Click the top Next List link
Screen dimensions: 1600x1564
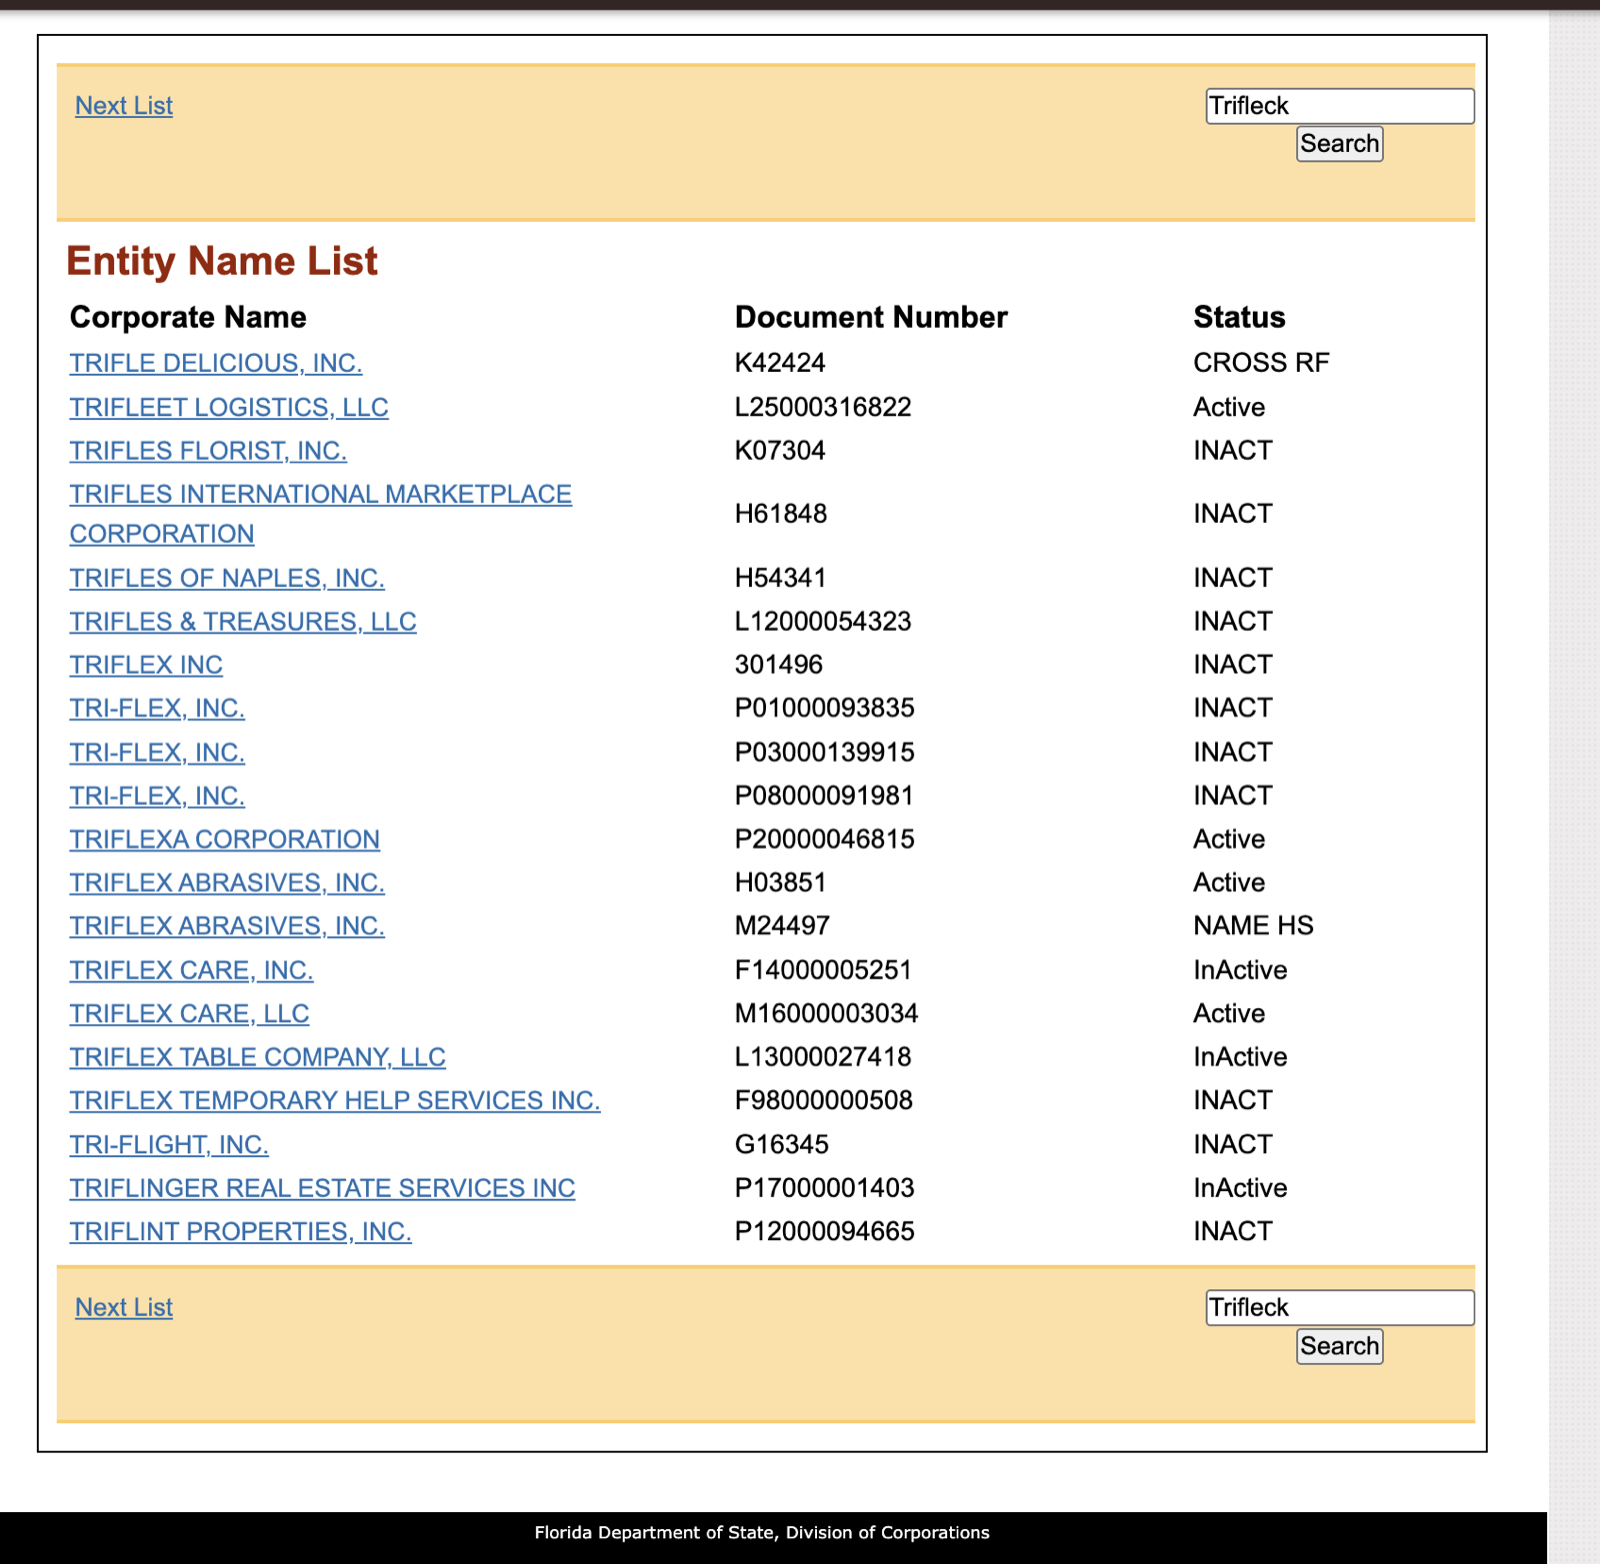pos(124,106)
